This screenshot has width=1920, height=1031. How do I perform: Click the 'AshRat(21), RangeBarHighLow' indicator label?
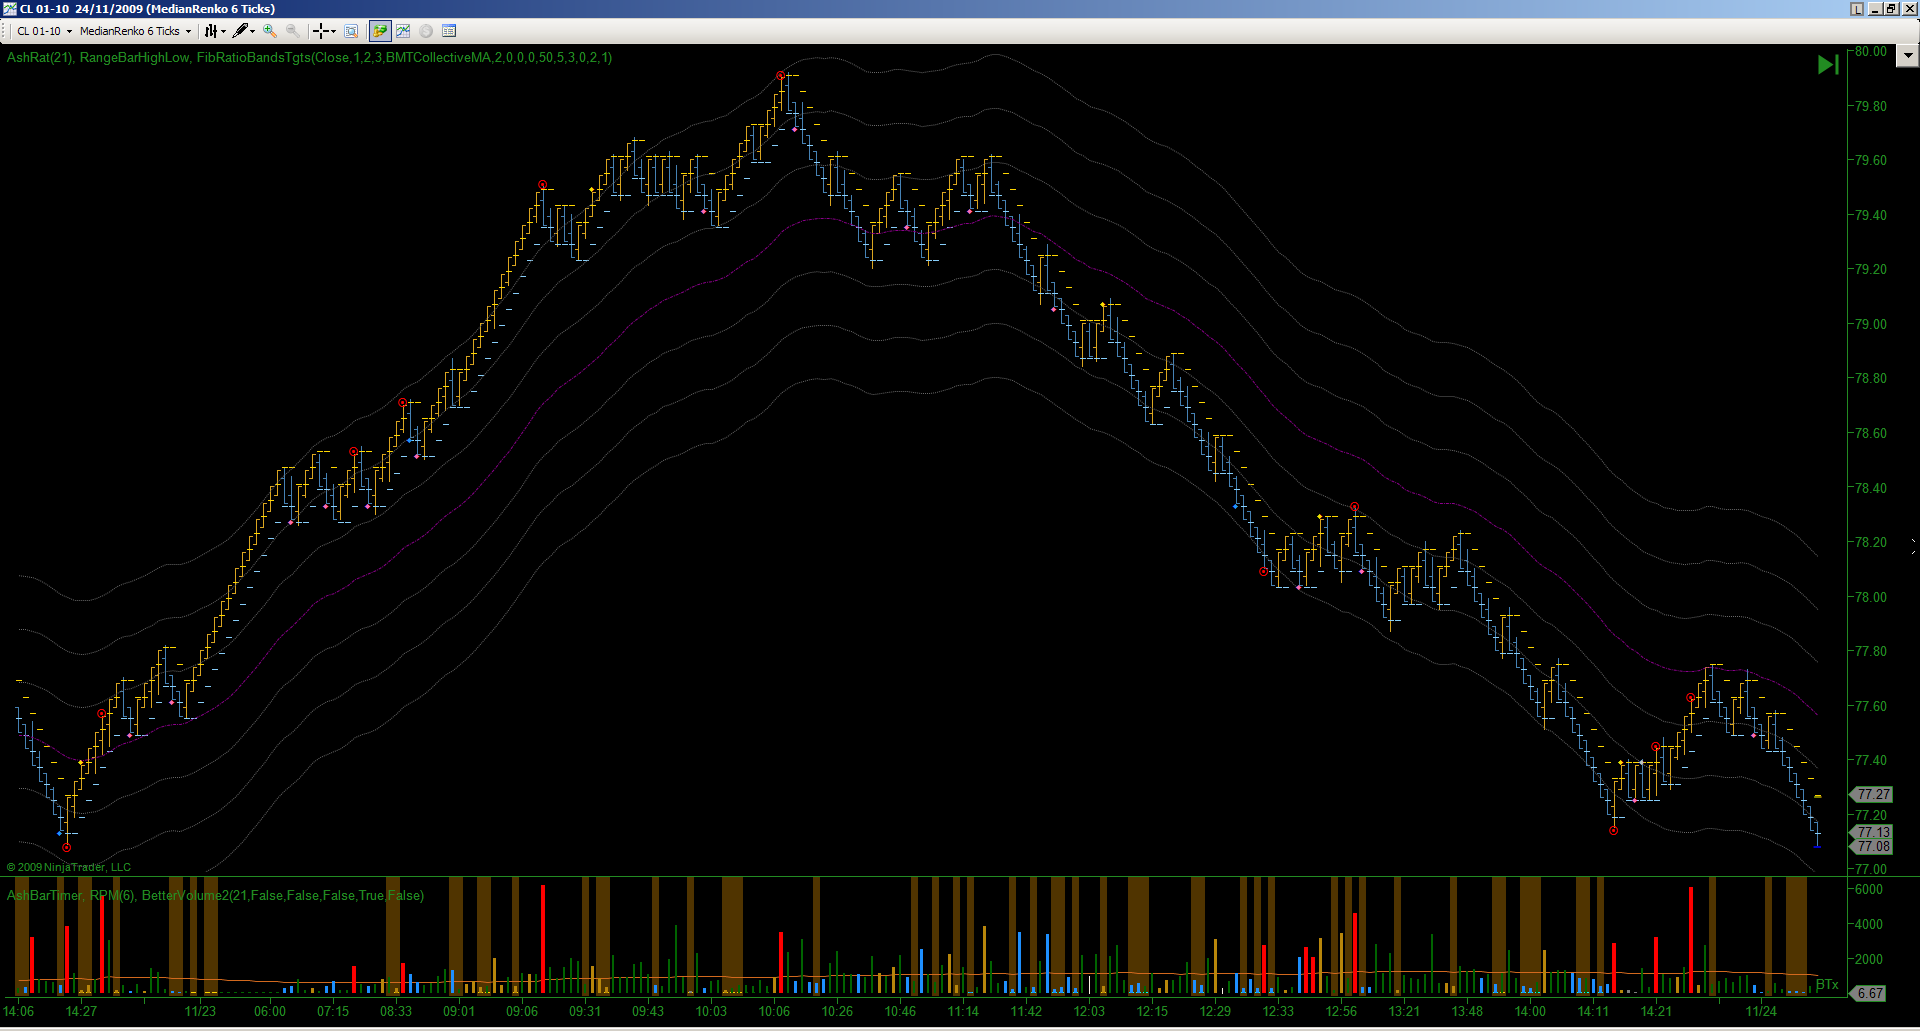pos(98,58)
